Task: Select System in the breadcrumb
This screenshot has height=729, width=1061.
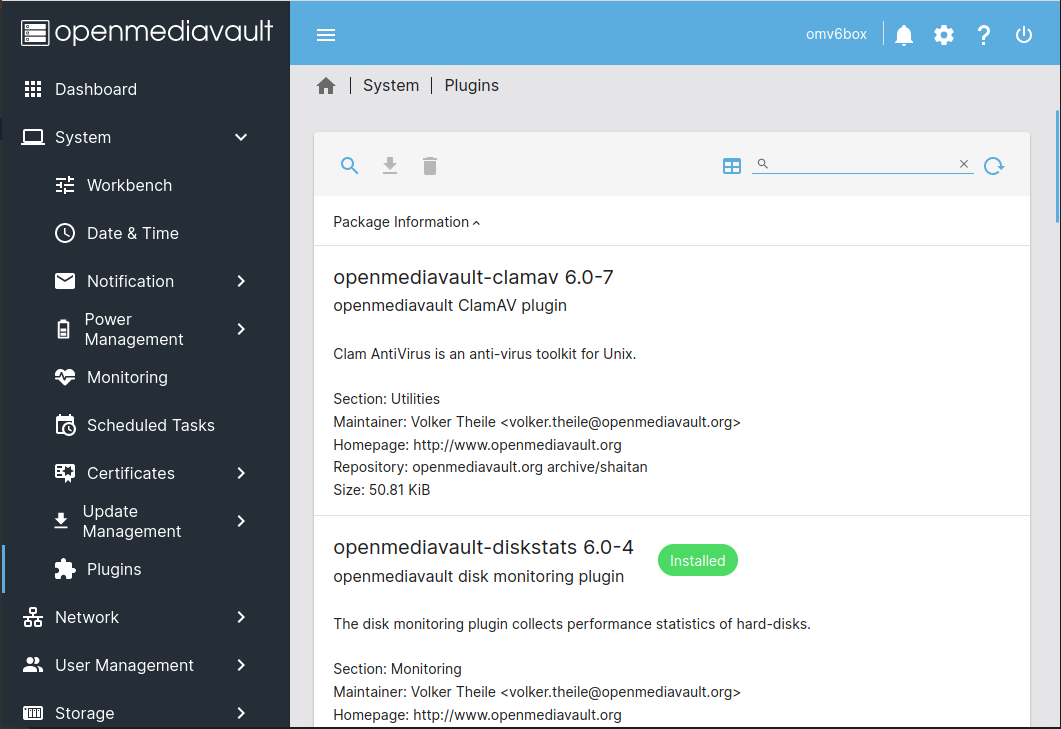Action: point(391,85)
